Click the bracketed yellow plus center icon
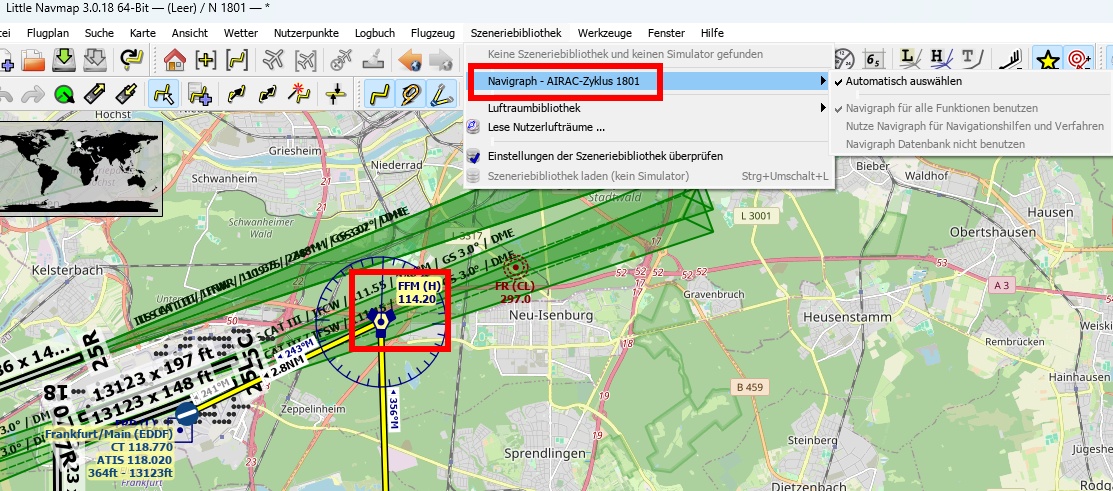 point(206,60)
